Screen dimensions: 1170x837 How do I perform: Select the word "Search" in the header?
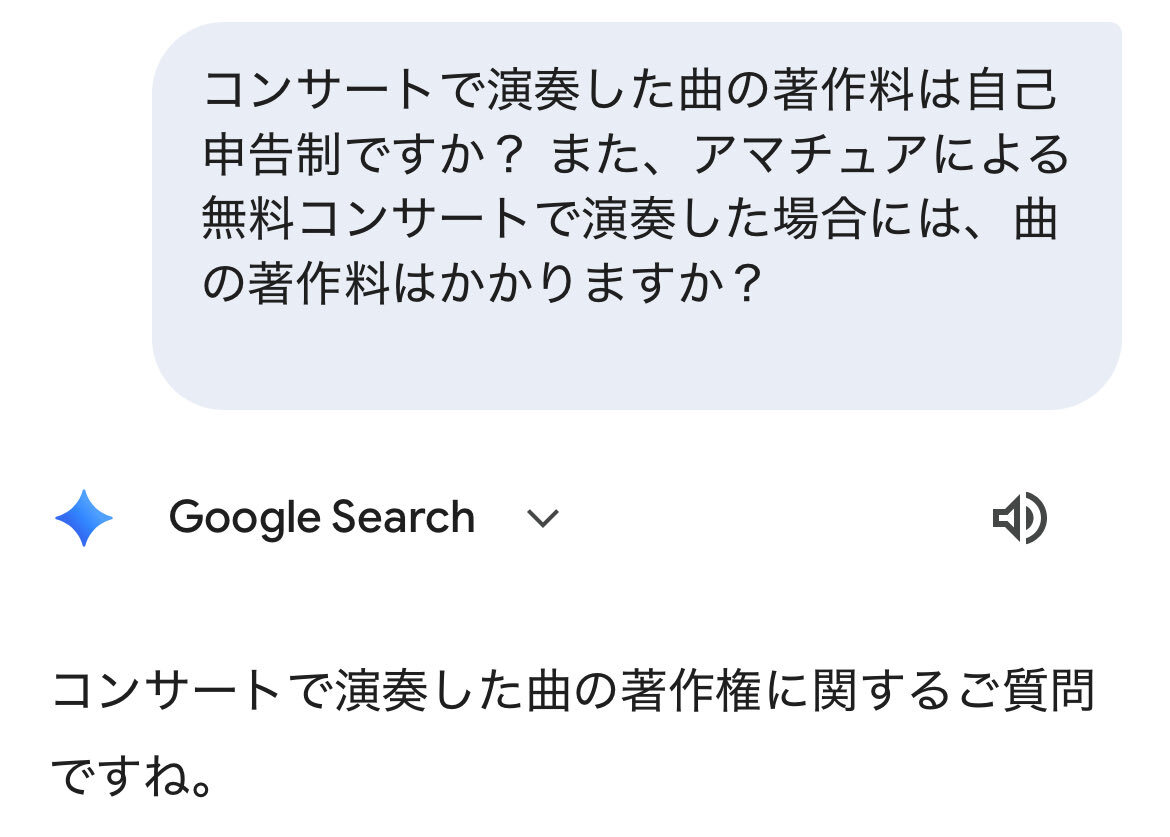[403, 518]
